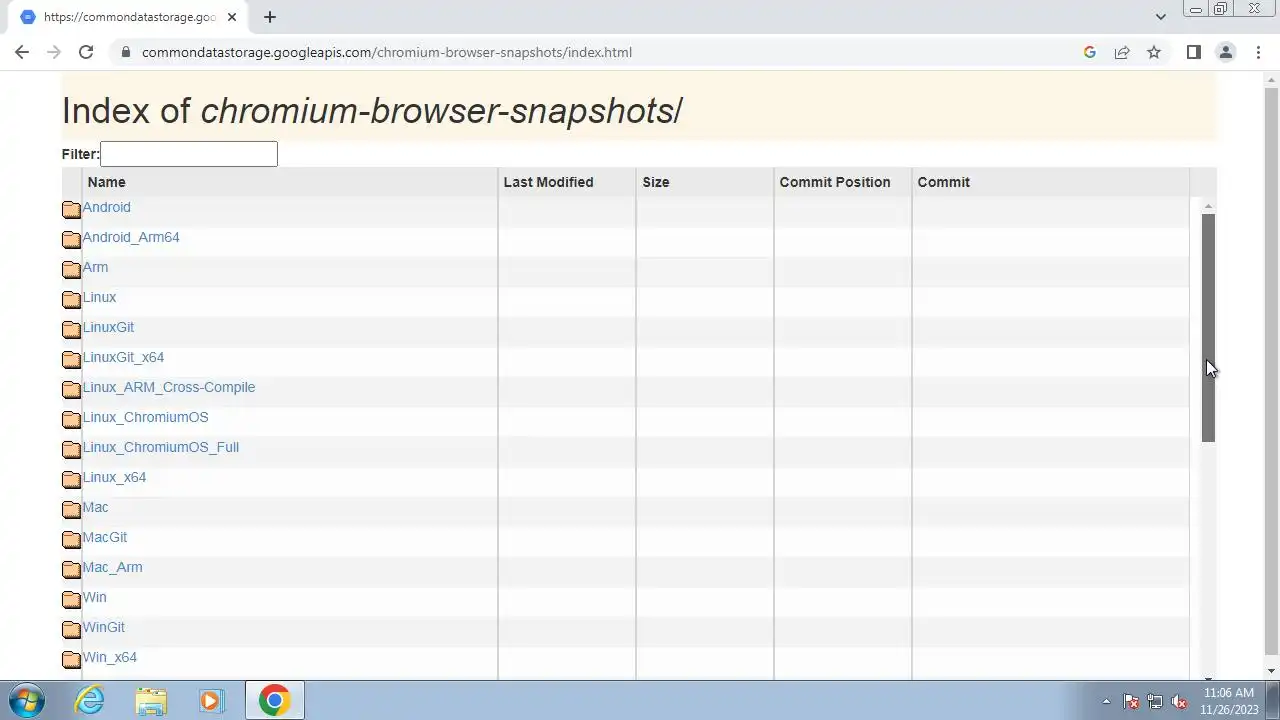Open the WinGit folder link
Image resolution: width=1280 pixels, height=720 pixels.
tap(103, 627)
